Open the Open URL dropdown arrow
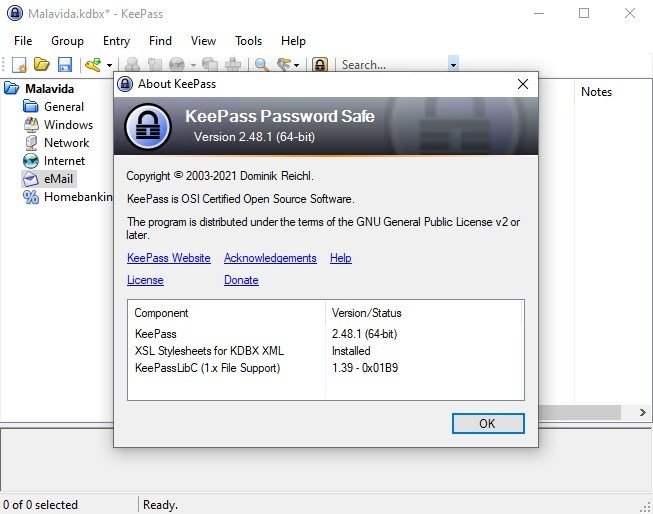Image resolution: width=653 pixels, height=514 pixels. pyautogui.click(x=193, y=65)
